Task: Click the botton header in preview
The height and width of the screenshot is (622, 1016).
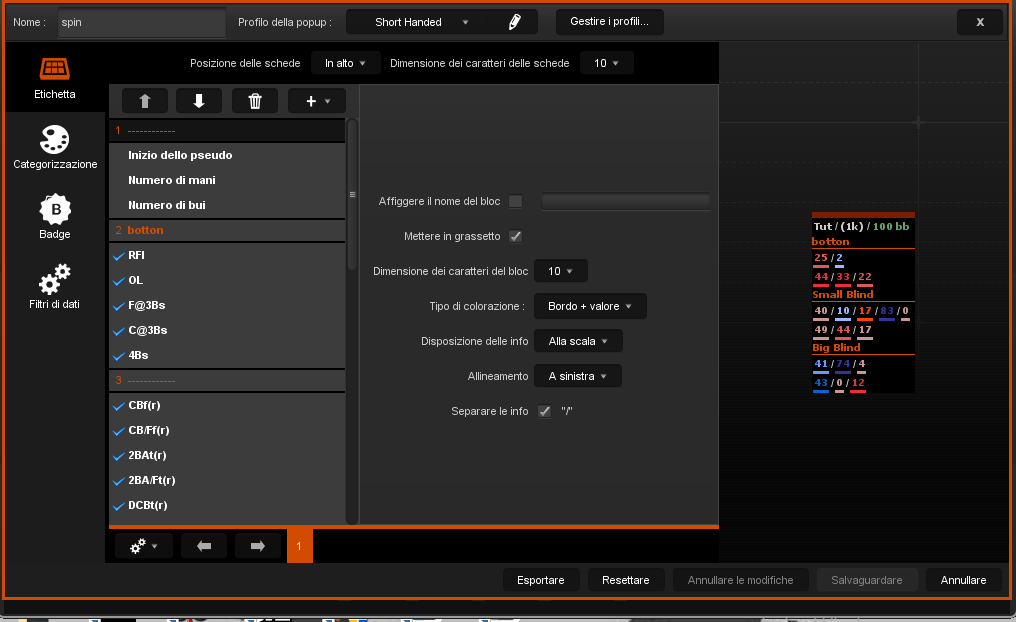Action: [x=831, y=242]
